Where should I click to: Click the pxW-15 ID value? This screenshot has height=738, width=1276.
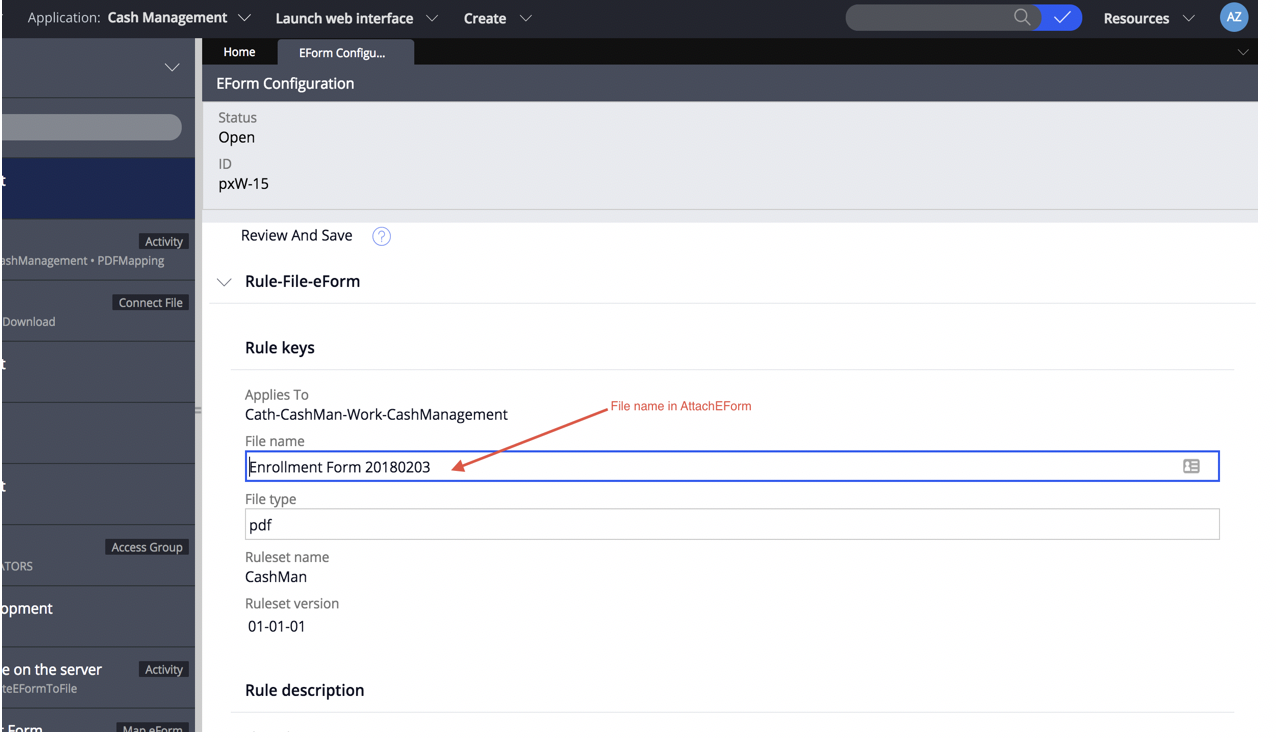click(244, 184)
